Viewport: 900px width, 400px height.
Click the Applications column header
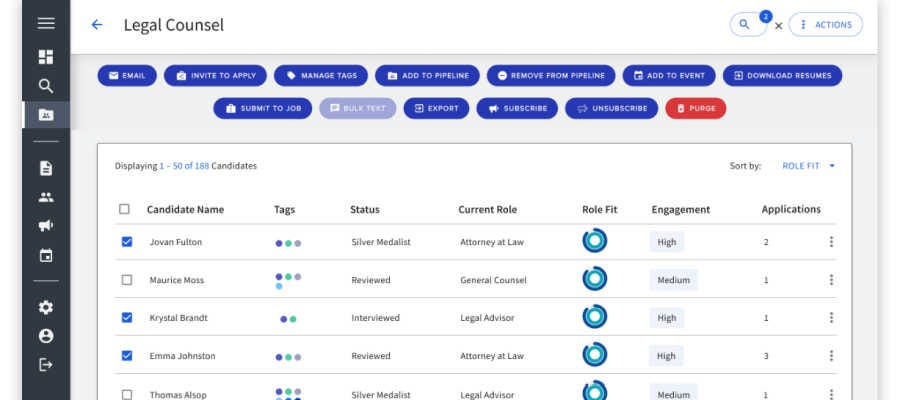coord(791,209)
